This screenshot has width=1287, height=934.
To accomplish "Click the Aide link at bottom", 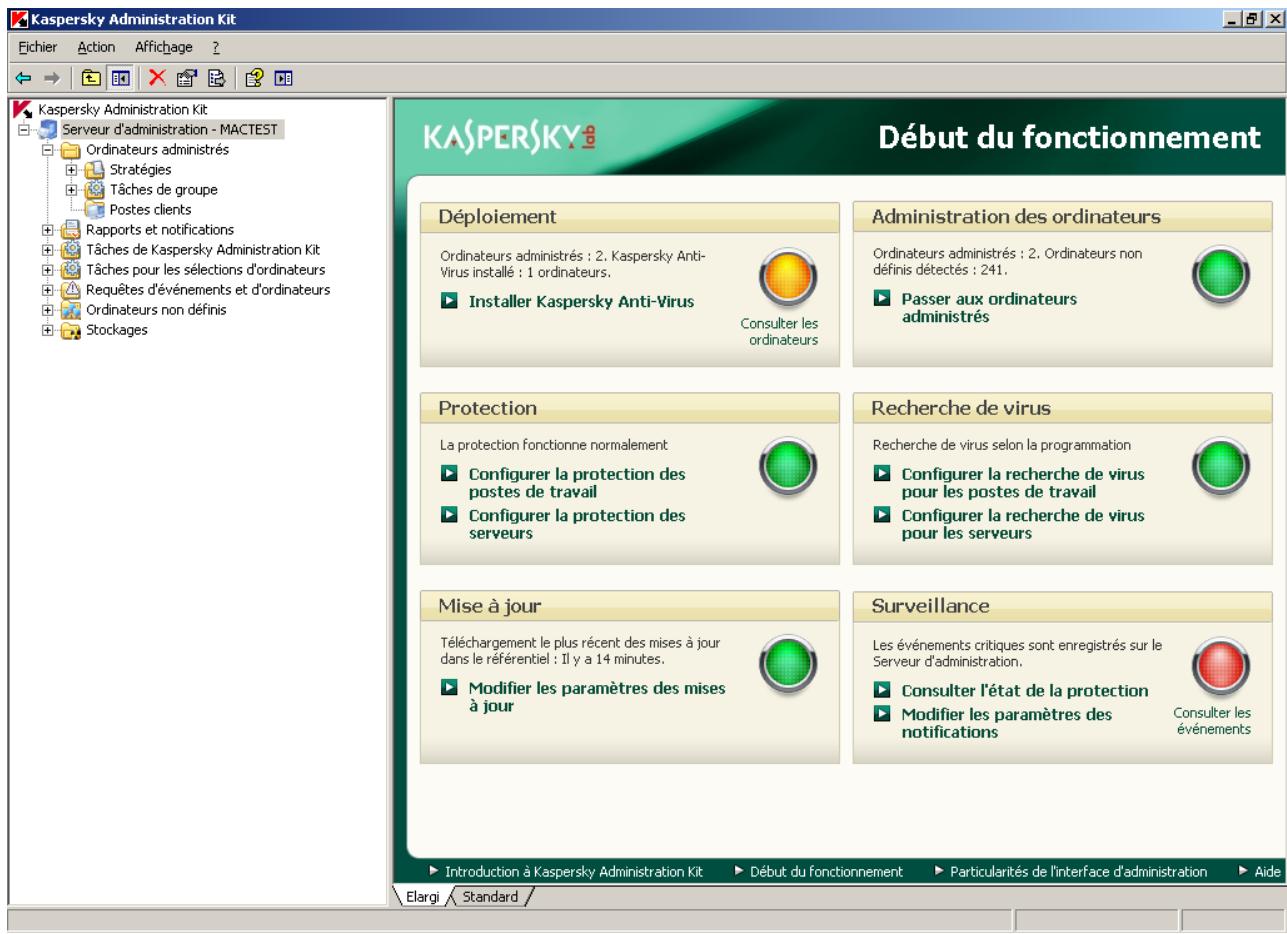I will pos(1267,872).
